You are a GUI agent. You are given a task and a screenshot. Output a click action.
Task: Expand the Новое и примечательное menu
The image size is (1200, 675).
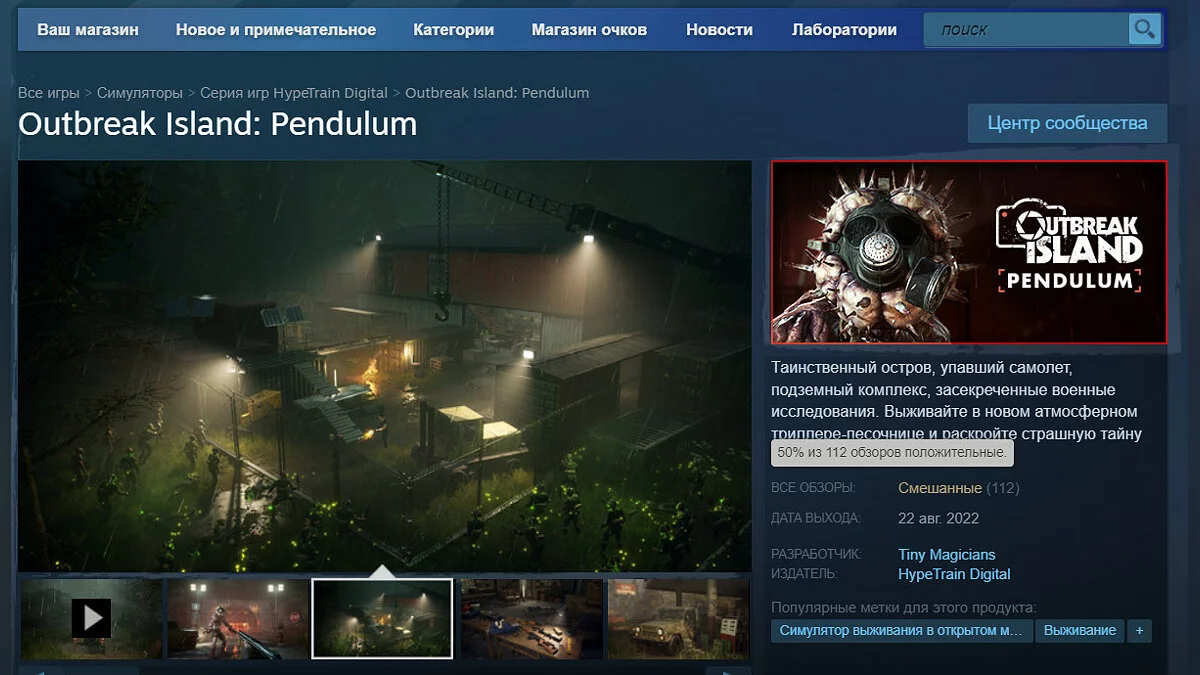tap(276, 30)
